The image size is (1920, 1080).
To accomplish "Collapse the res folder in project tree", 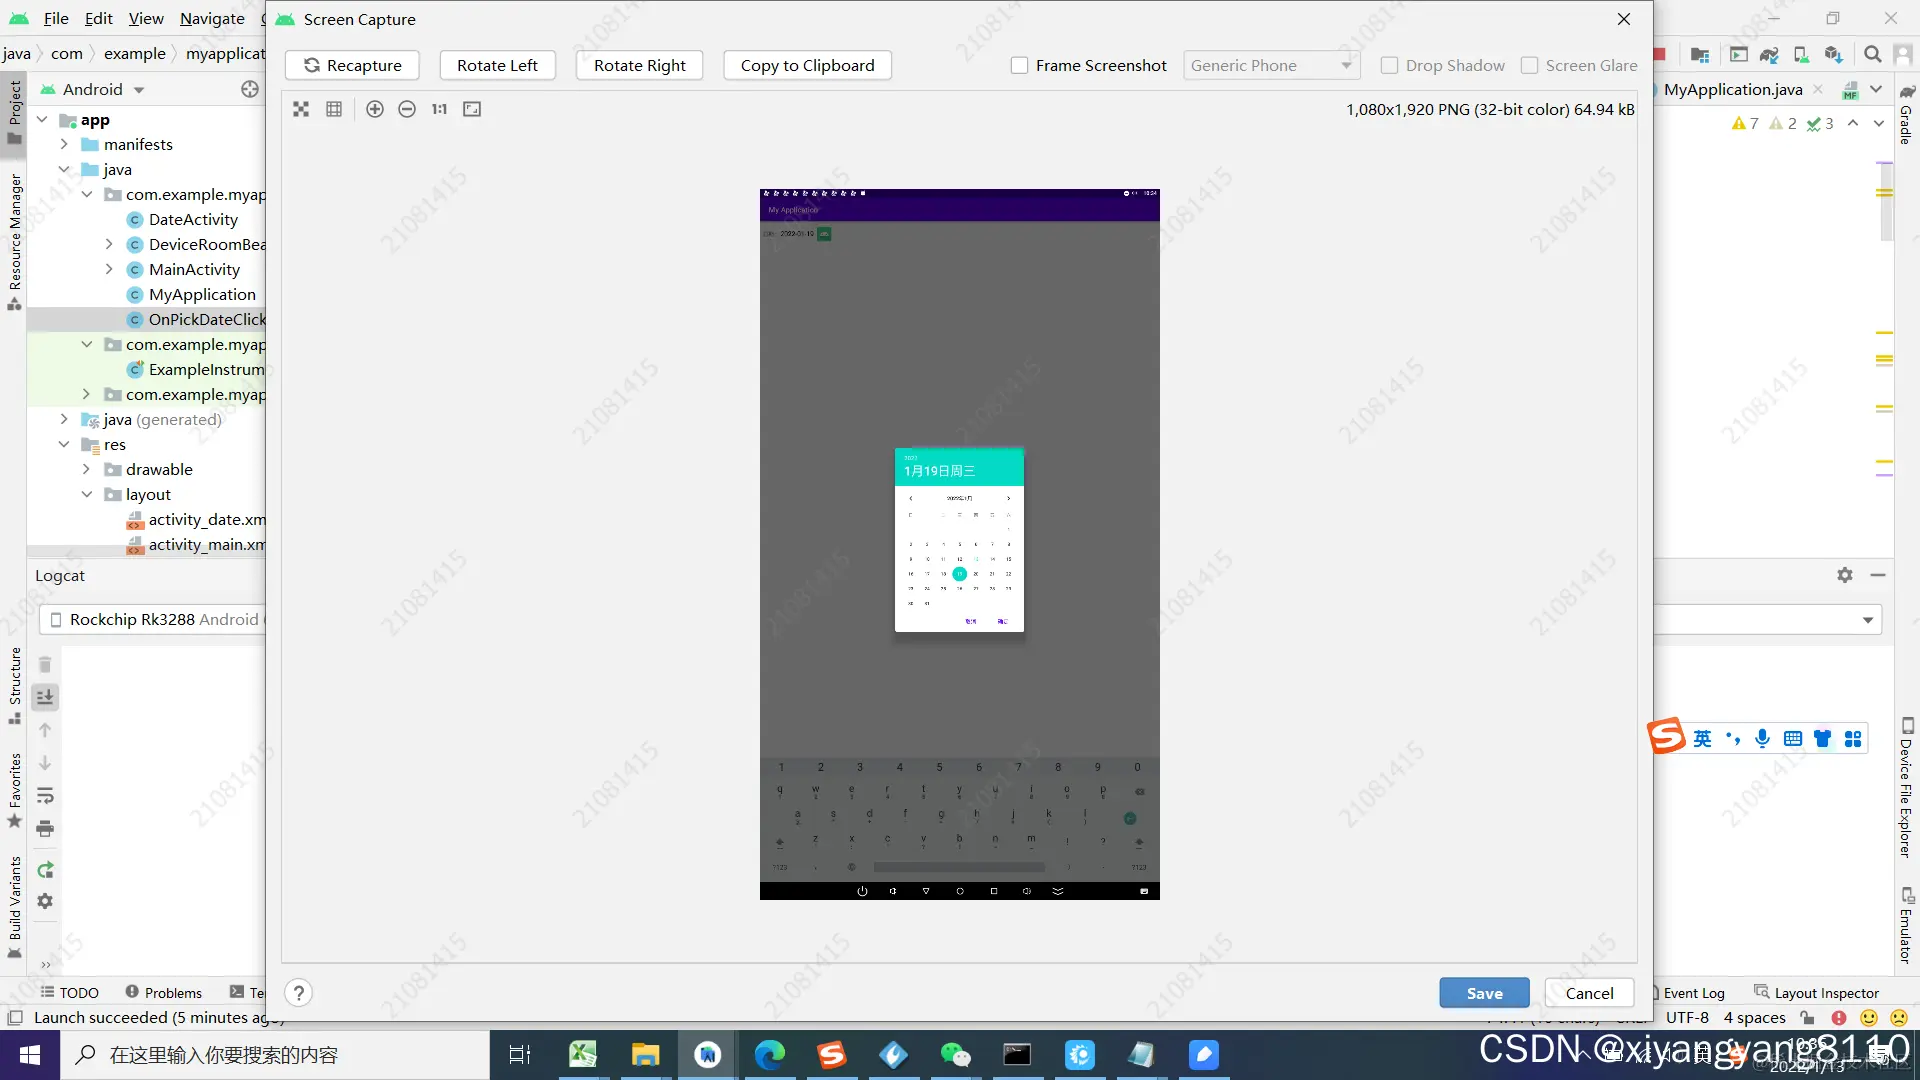I will (x=64, y=445).
